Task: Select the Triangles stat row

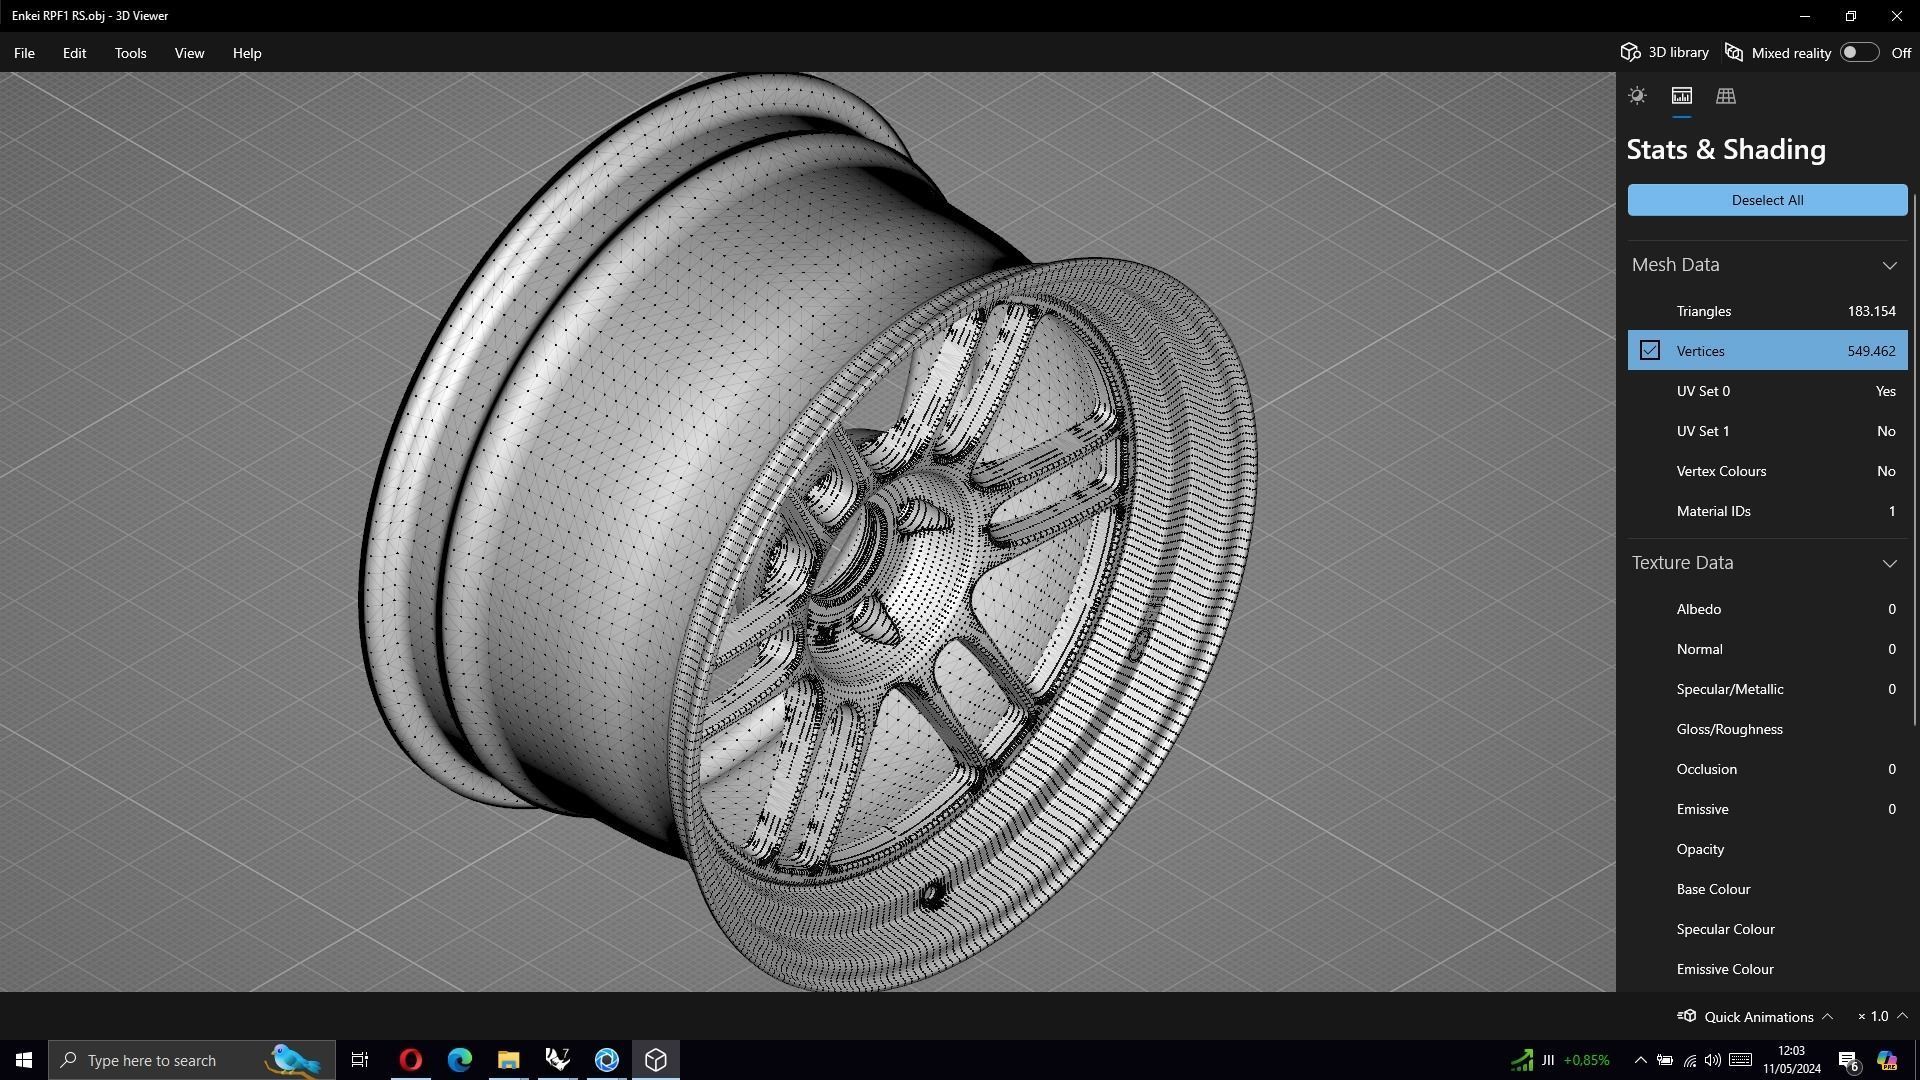Action: point(1767,311)
